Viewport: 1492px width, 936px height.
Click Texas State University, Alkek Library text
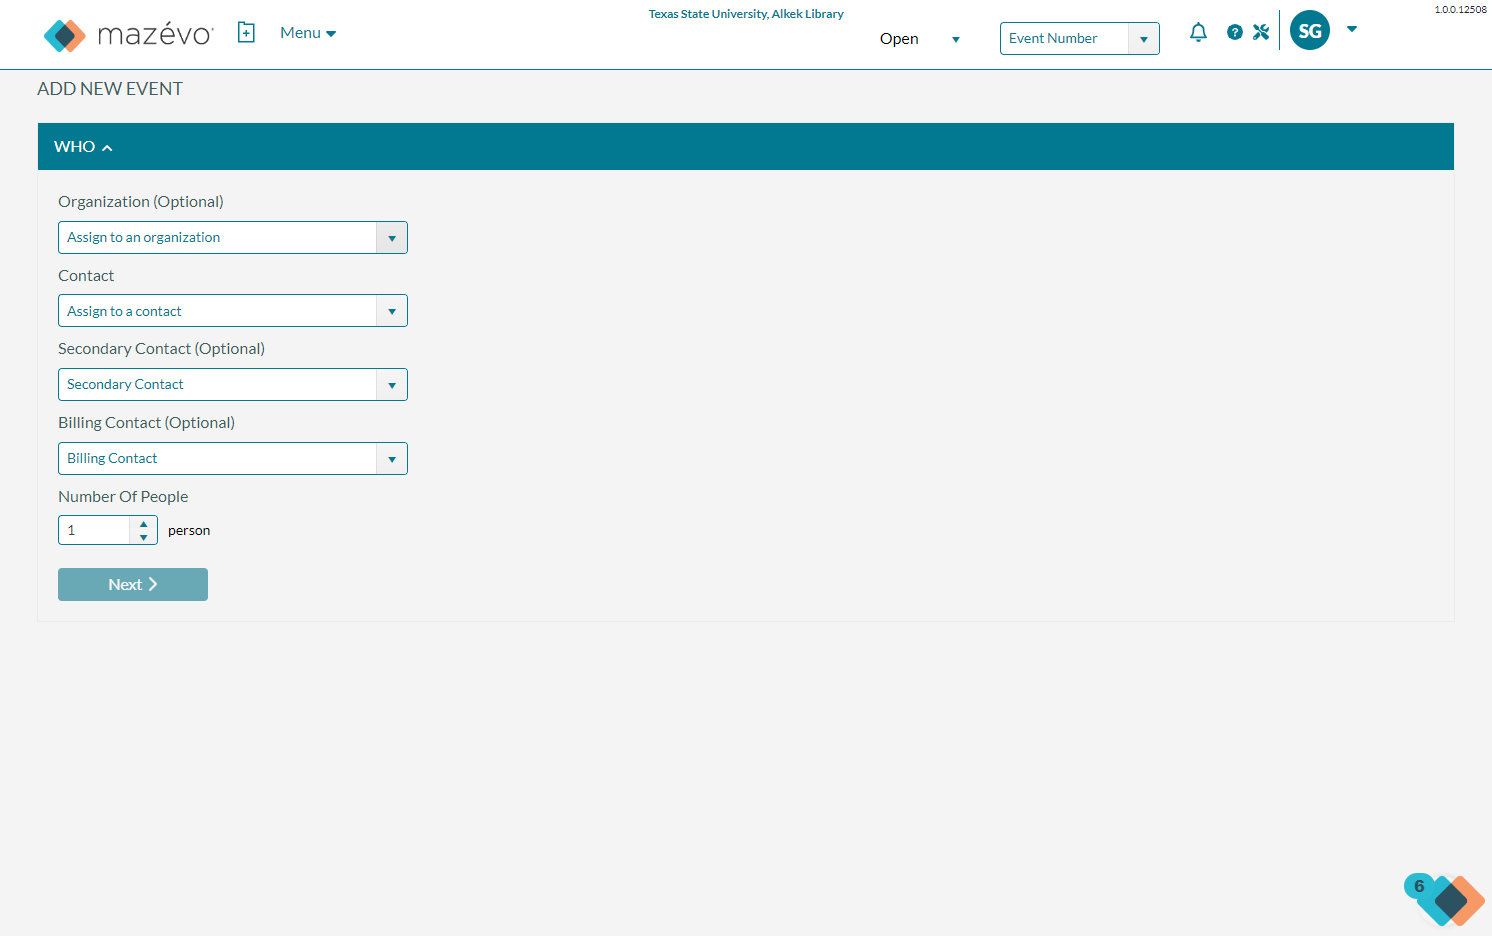(746, 14)
